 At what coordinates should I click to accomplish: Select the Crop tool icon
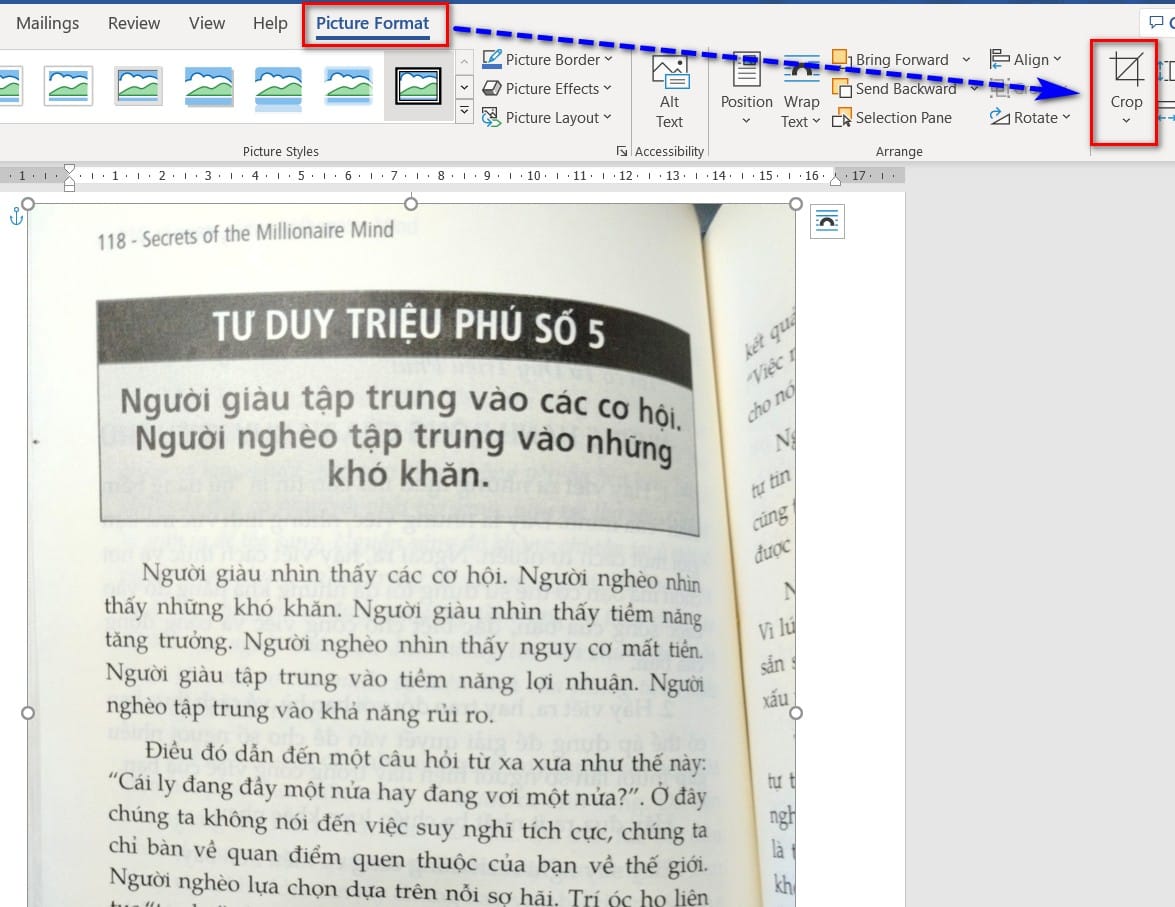(x=1126, y=70)
